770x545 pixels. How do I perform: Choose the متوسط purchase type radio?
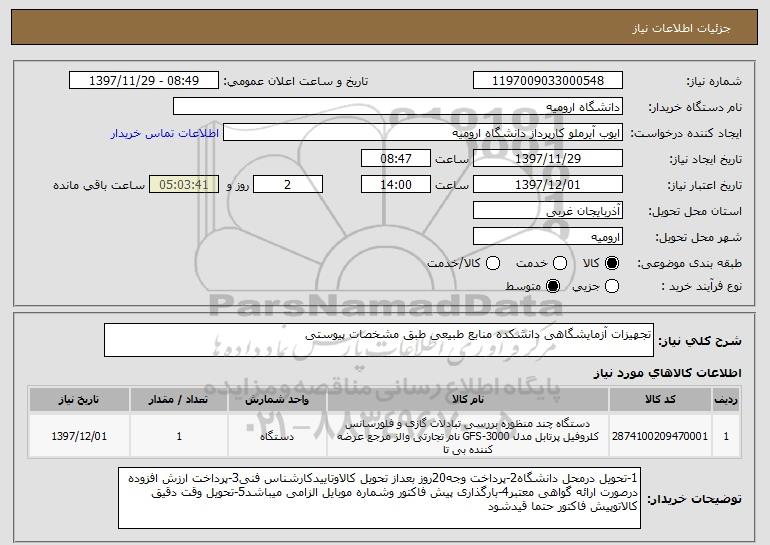[x=553, y=286]
